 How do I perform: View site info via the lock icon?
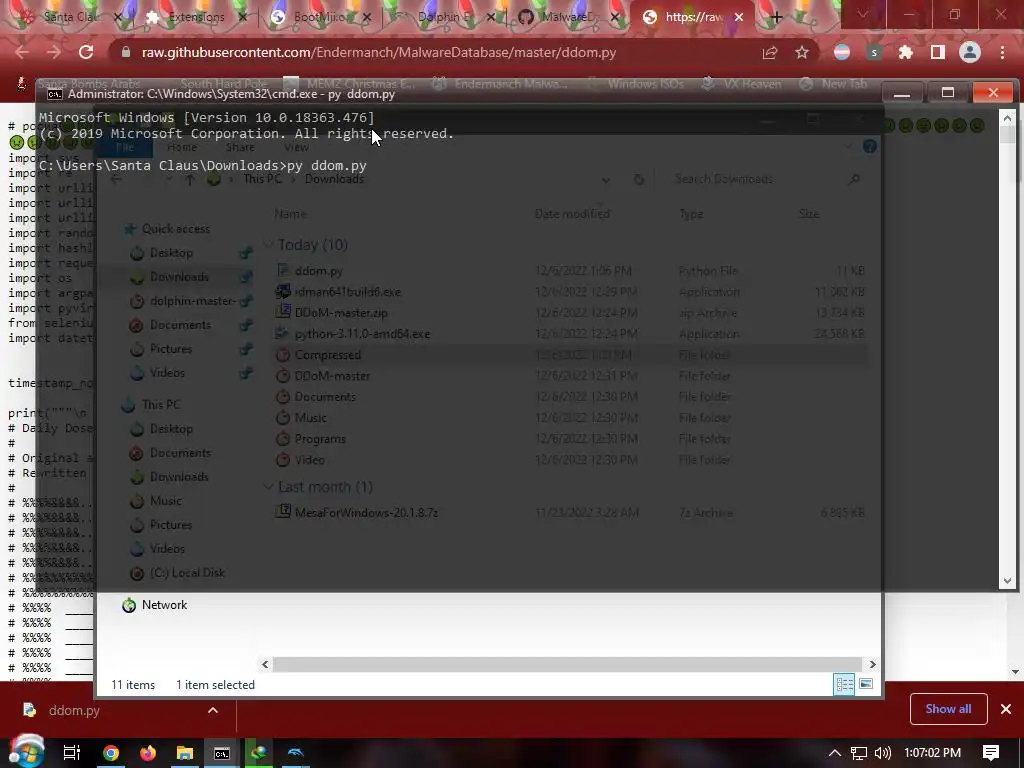point(126,52)
